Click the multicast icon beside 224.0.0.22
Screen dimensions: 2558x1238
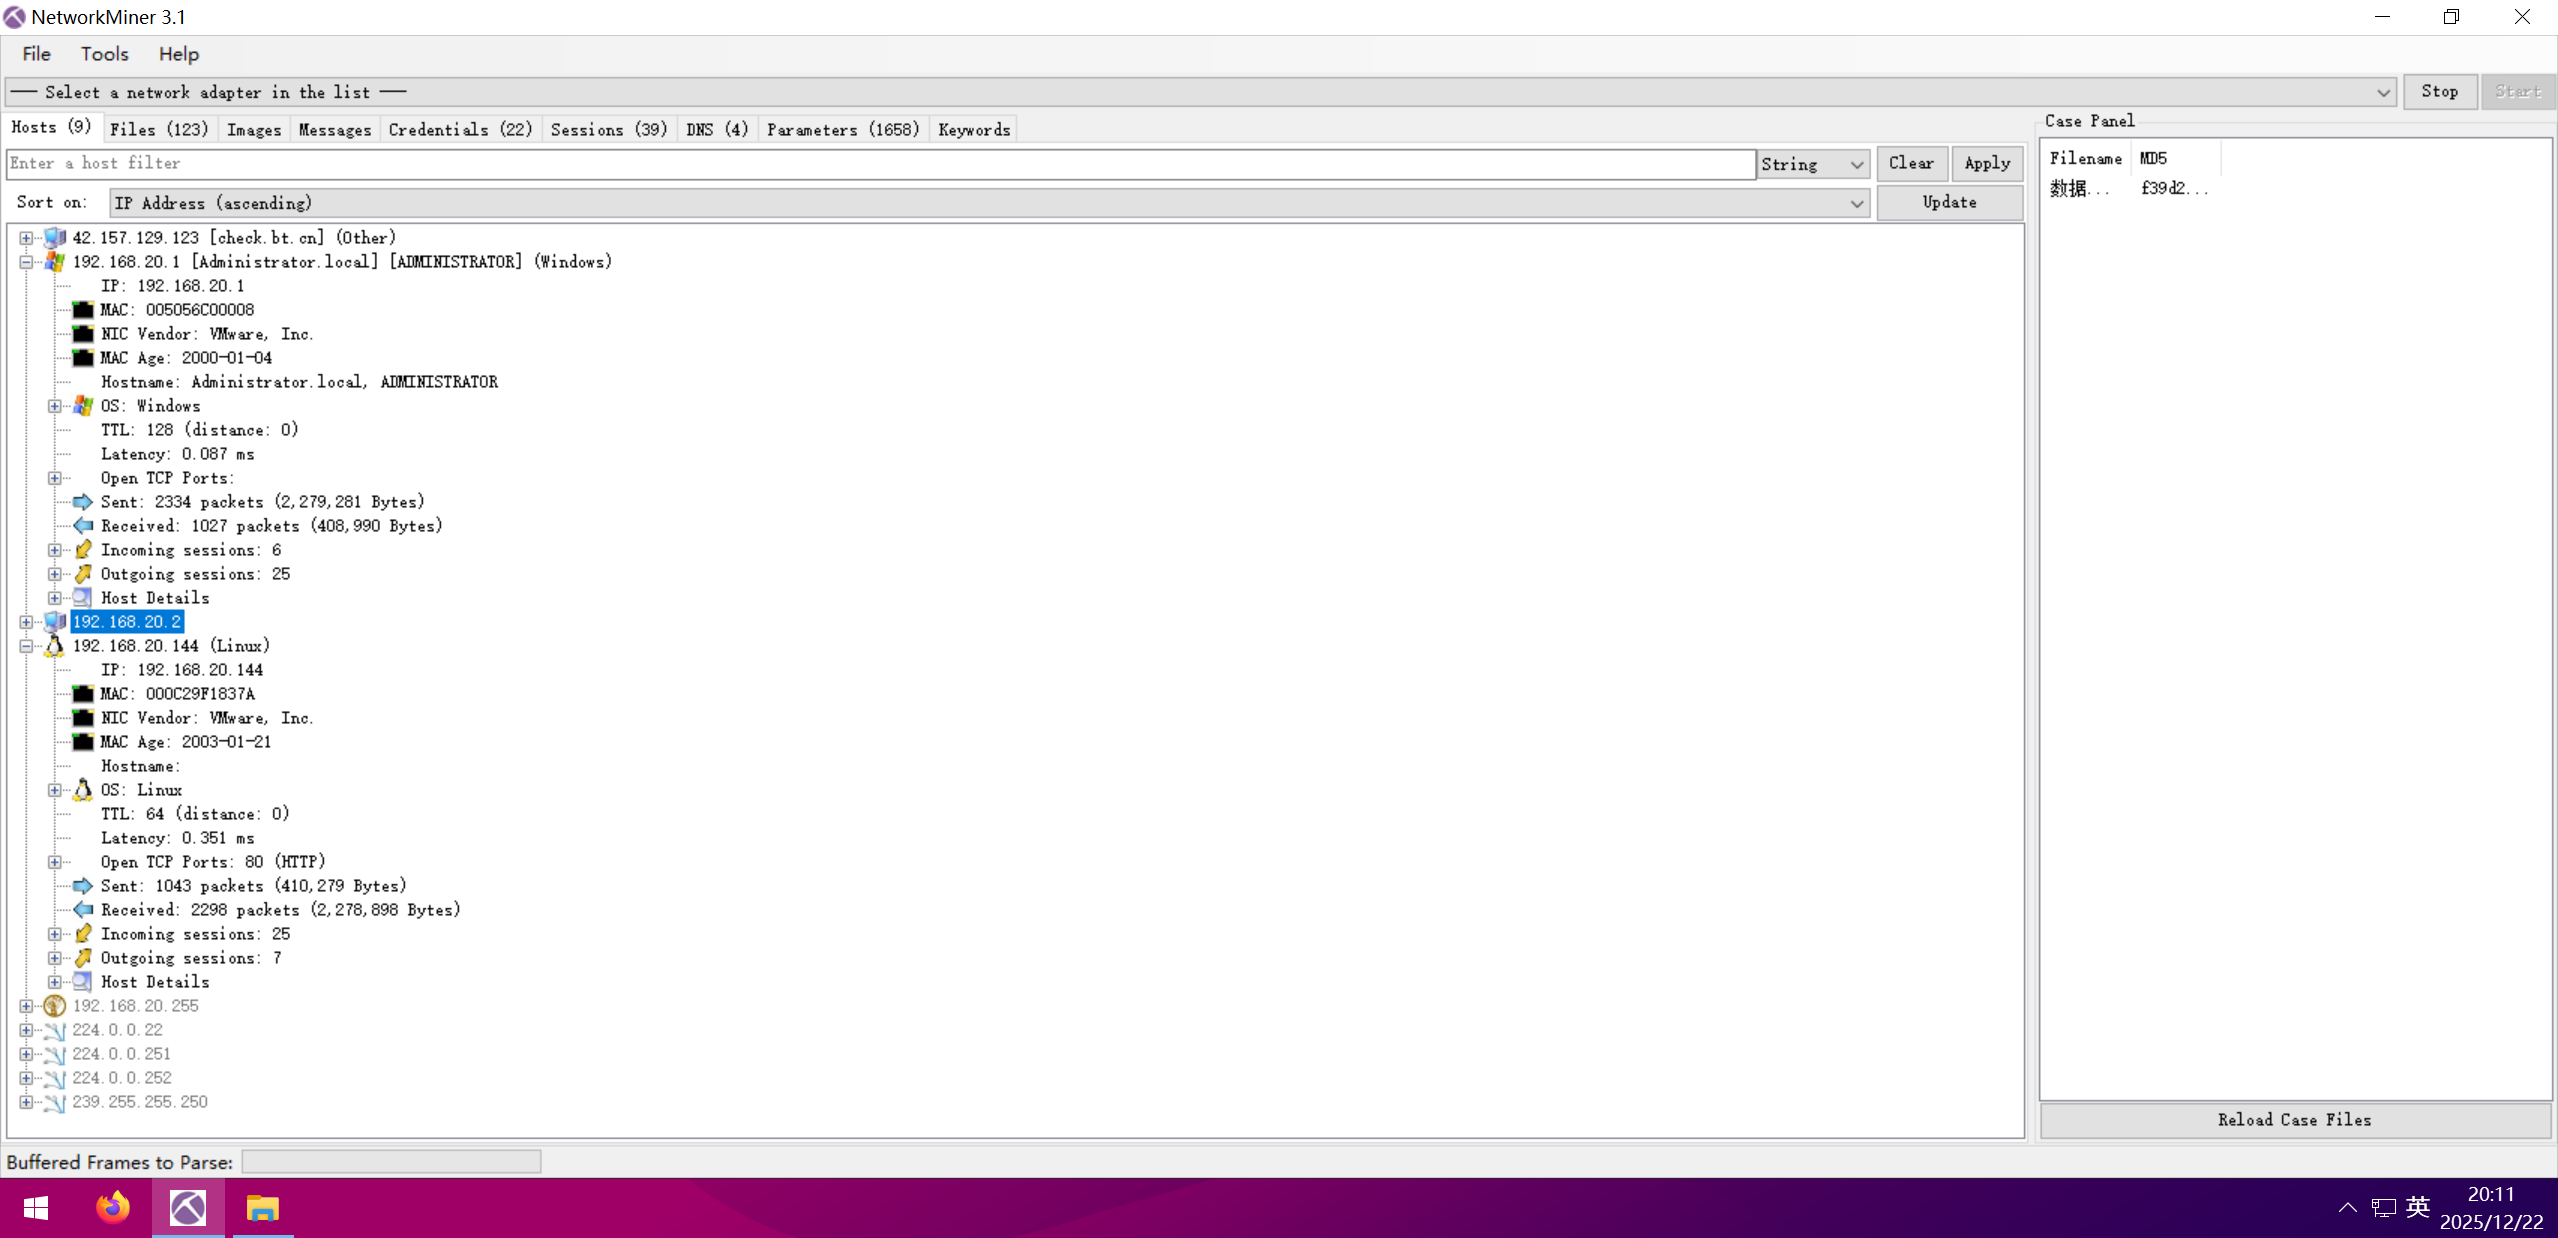55,1030
